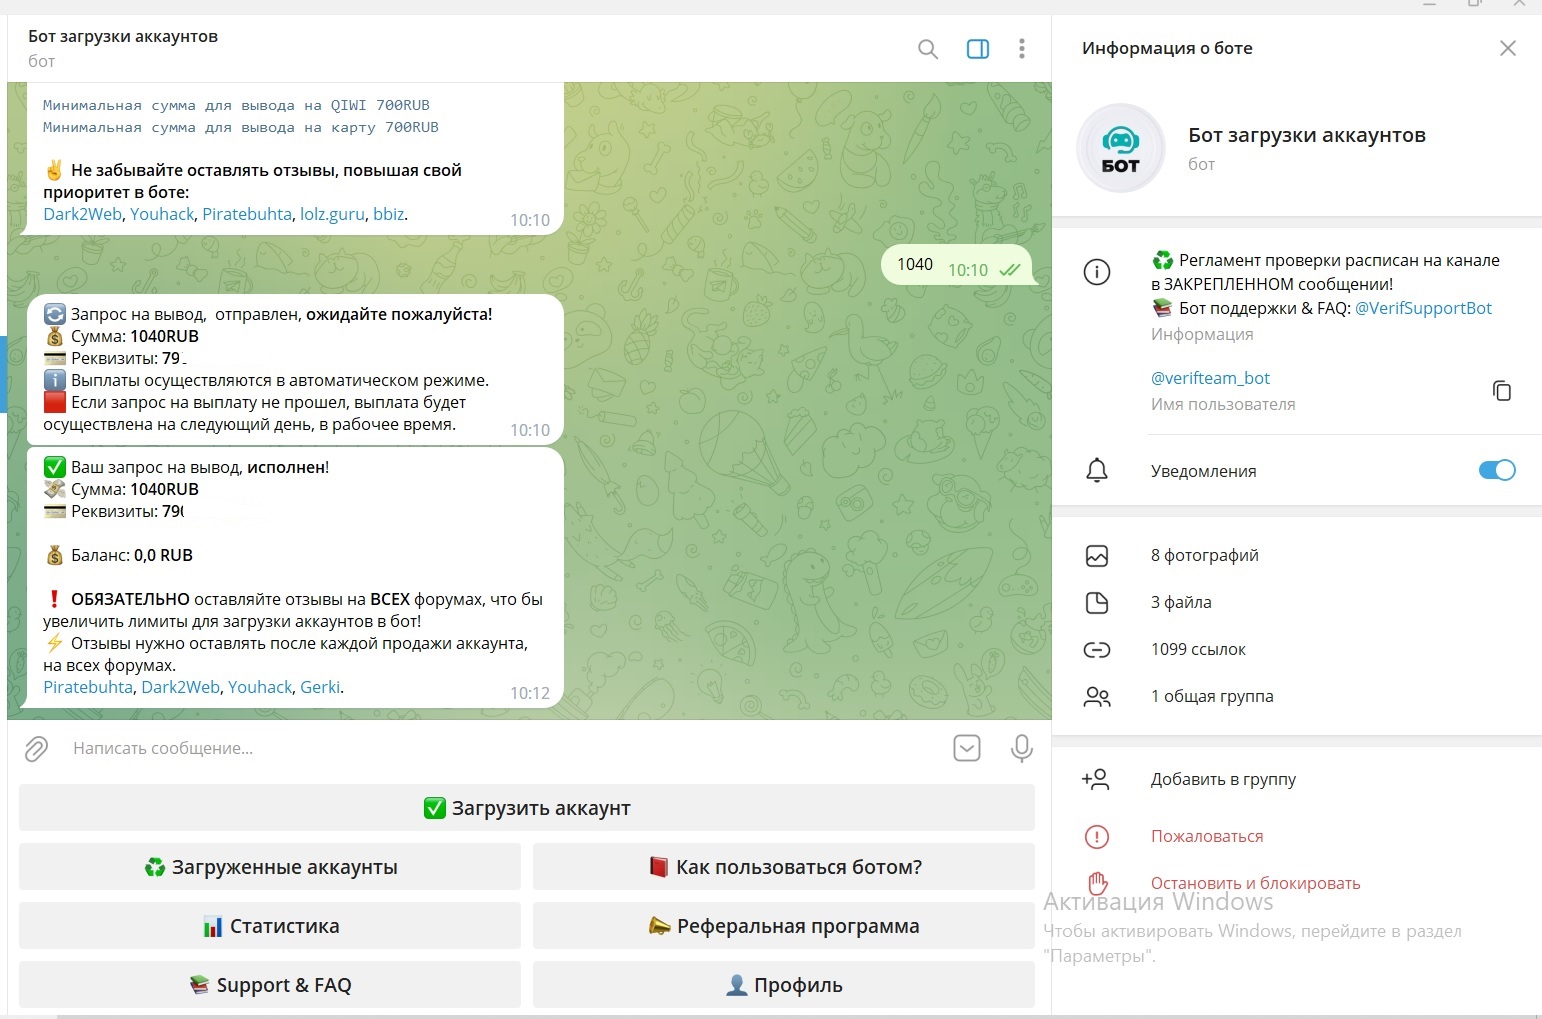Click the bot avatar picture

1120,148
